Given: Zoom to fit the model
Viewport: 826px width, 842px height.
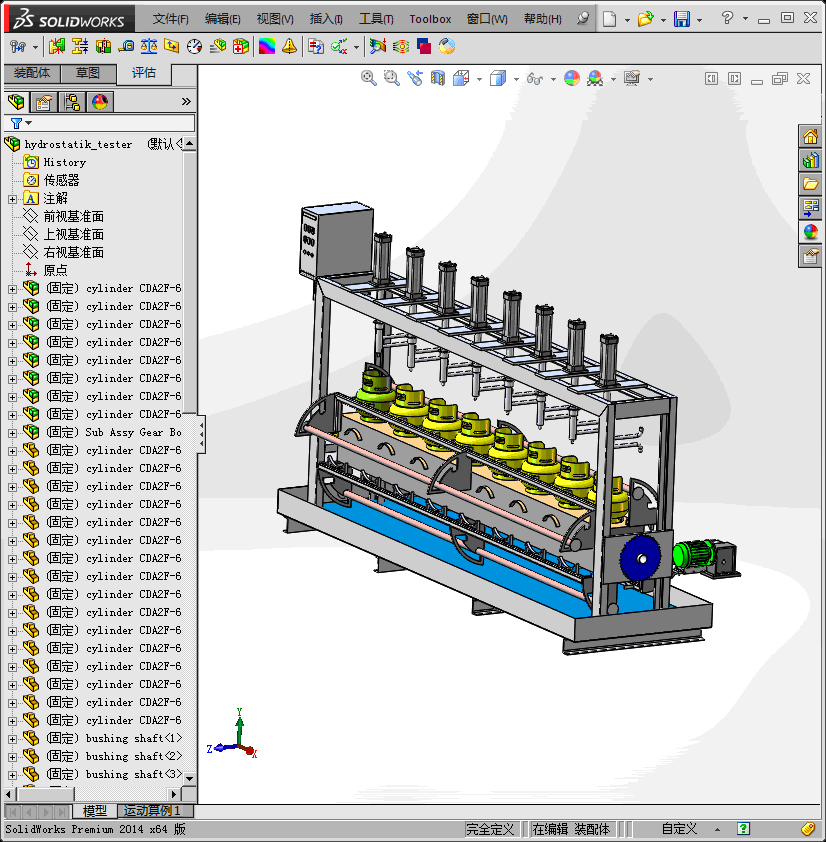Looking at the screenshot, I should [368, 78].
